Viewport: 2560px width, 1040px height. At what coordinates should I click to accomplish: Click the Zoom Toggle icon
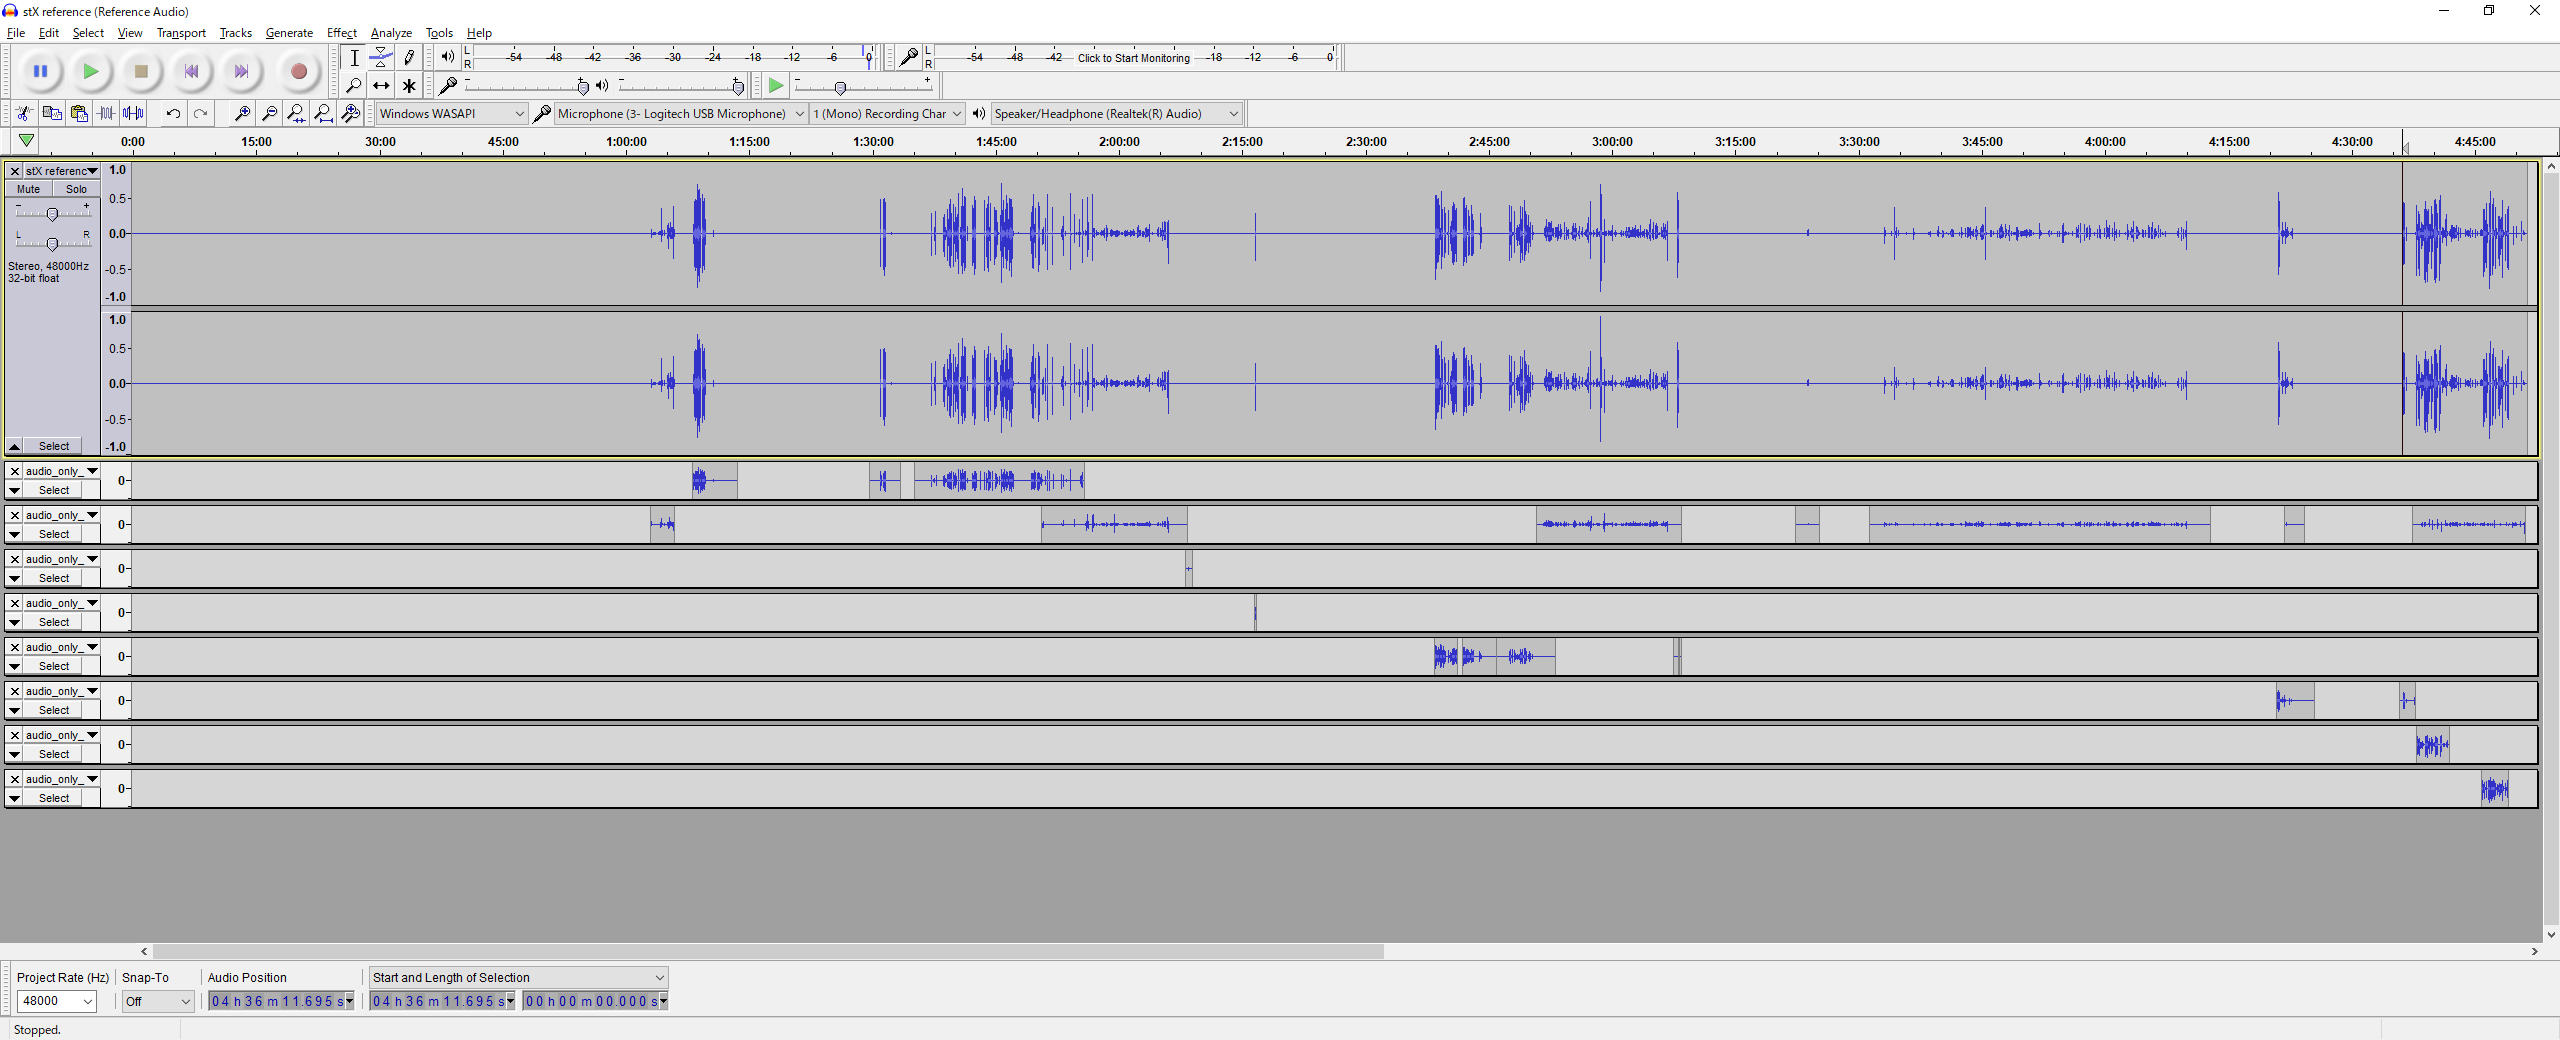point(350,114)
